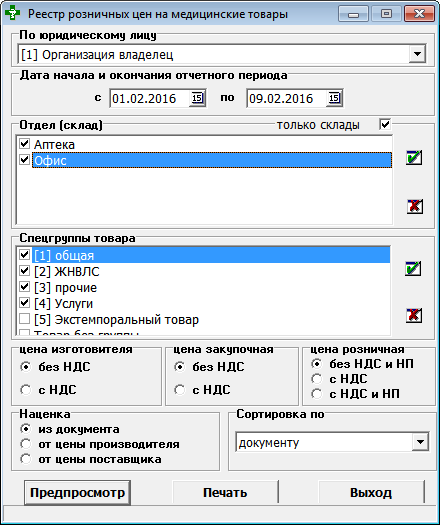Select the highlighted '[1] общая' row

(211, 255)
